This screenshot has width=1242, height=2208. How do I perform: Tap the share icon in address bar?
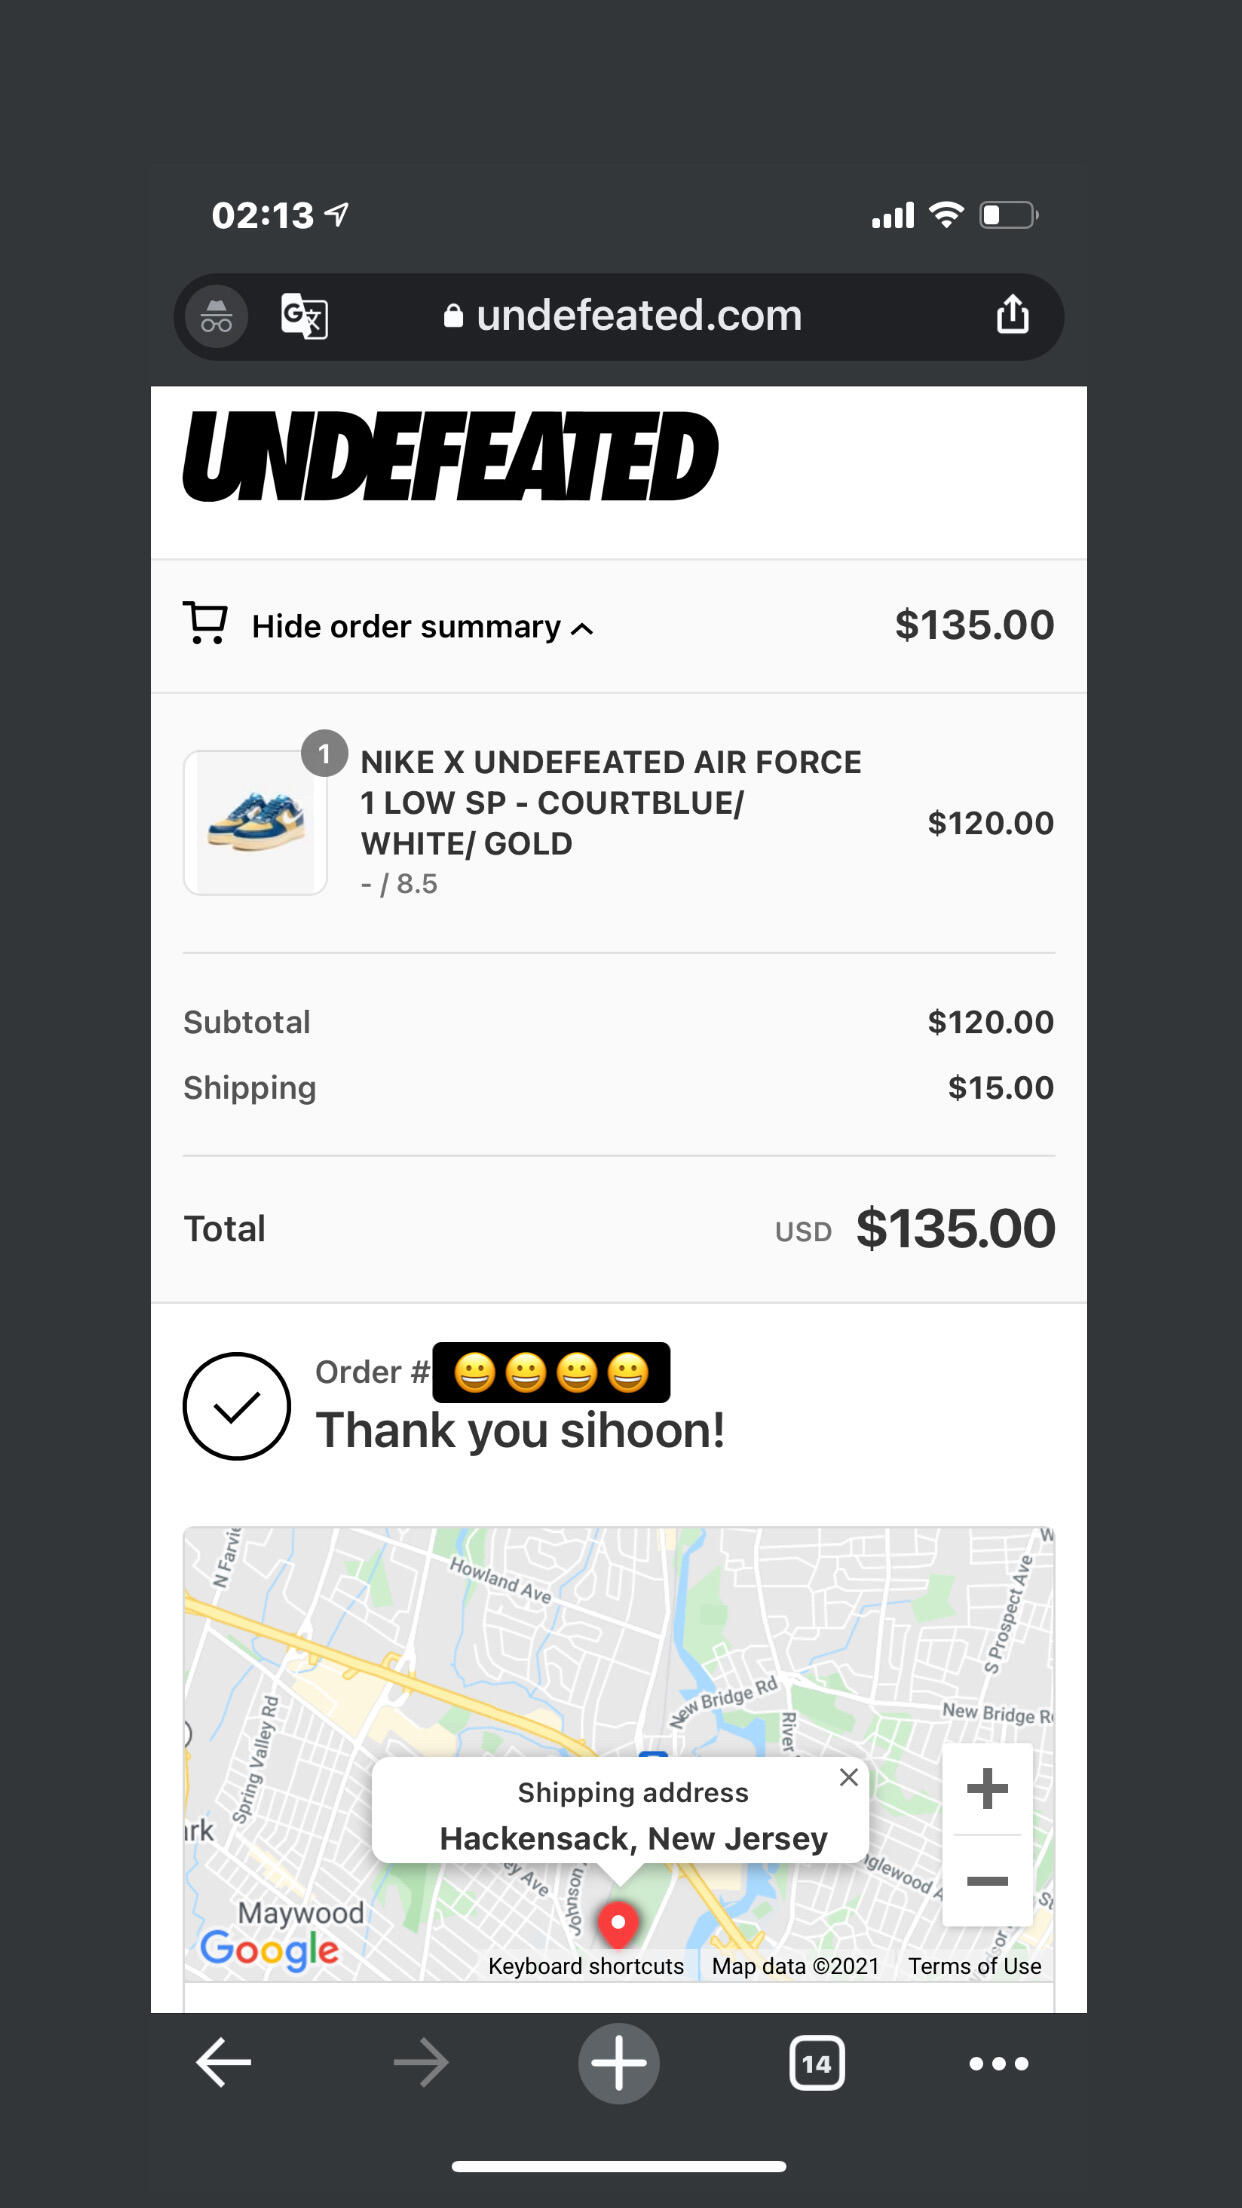coord(1012,315)
